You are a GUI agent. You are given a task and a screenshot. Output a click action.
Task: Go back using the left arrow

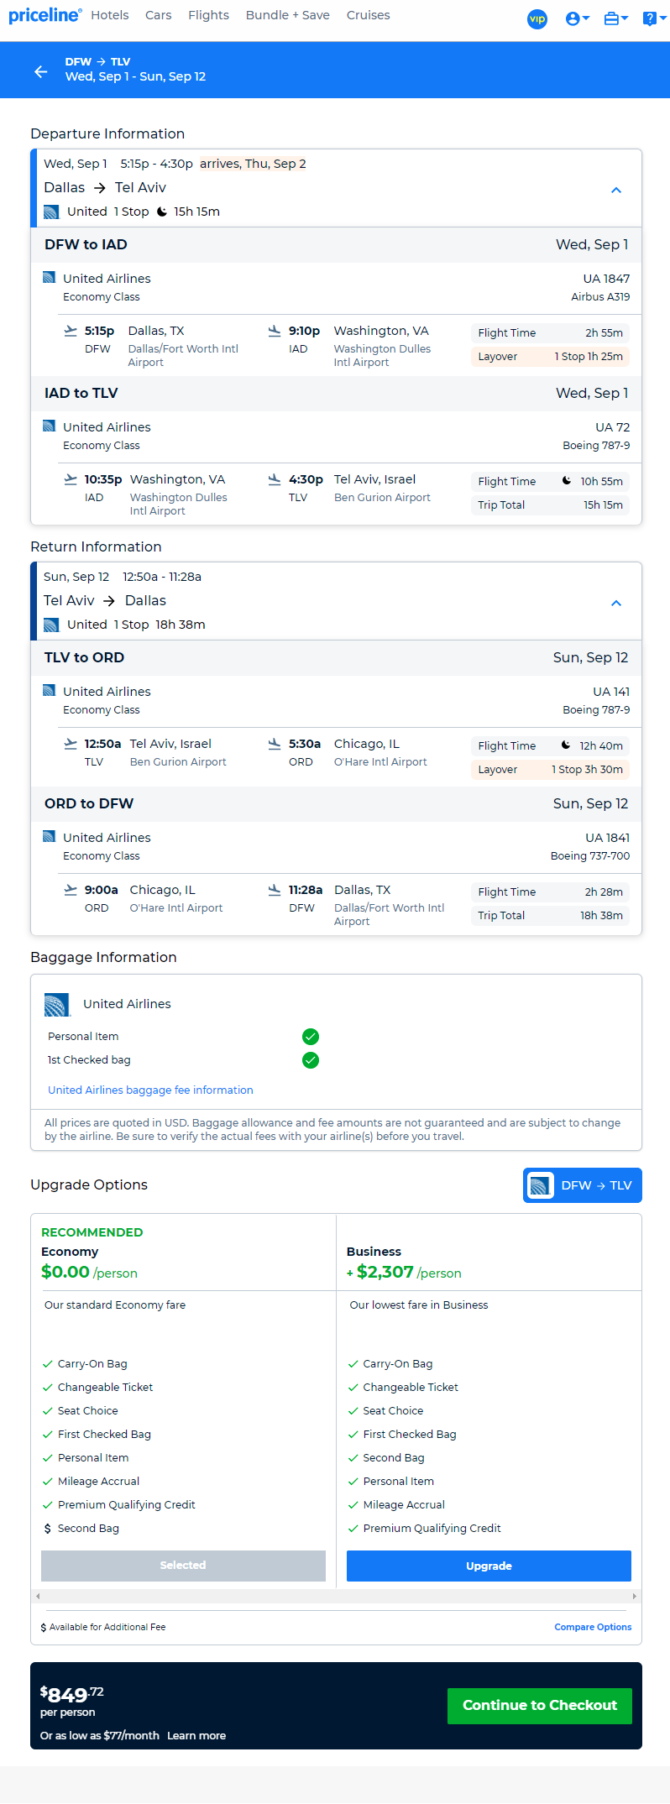coord(41,71)
